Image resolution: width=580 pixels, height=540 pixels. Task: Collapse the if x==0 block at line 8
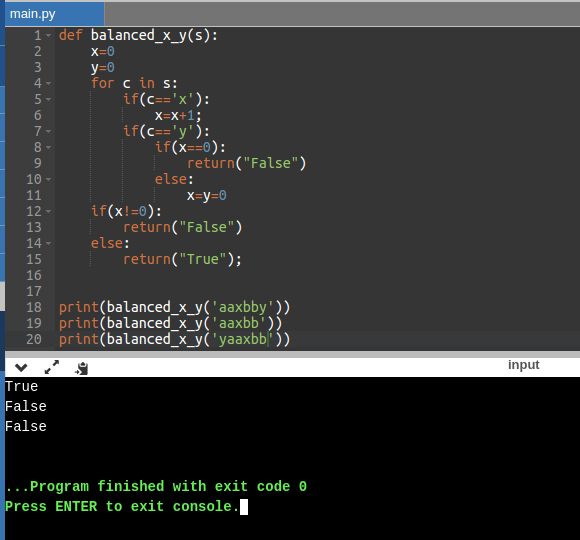coord(48,148)
